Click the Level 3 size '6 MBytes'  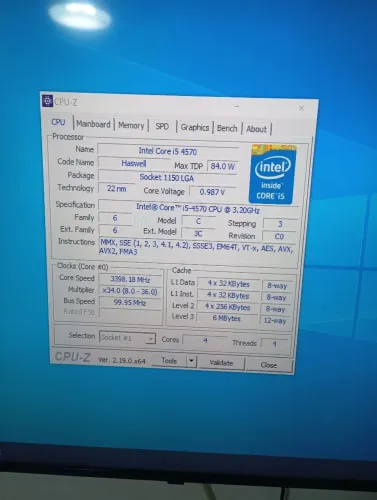click(227, 318)
